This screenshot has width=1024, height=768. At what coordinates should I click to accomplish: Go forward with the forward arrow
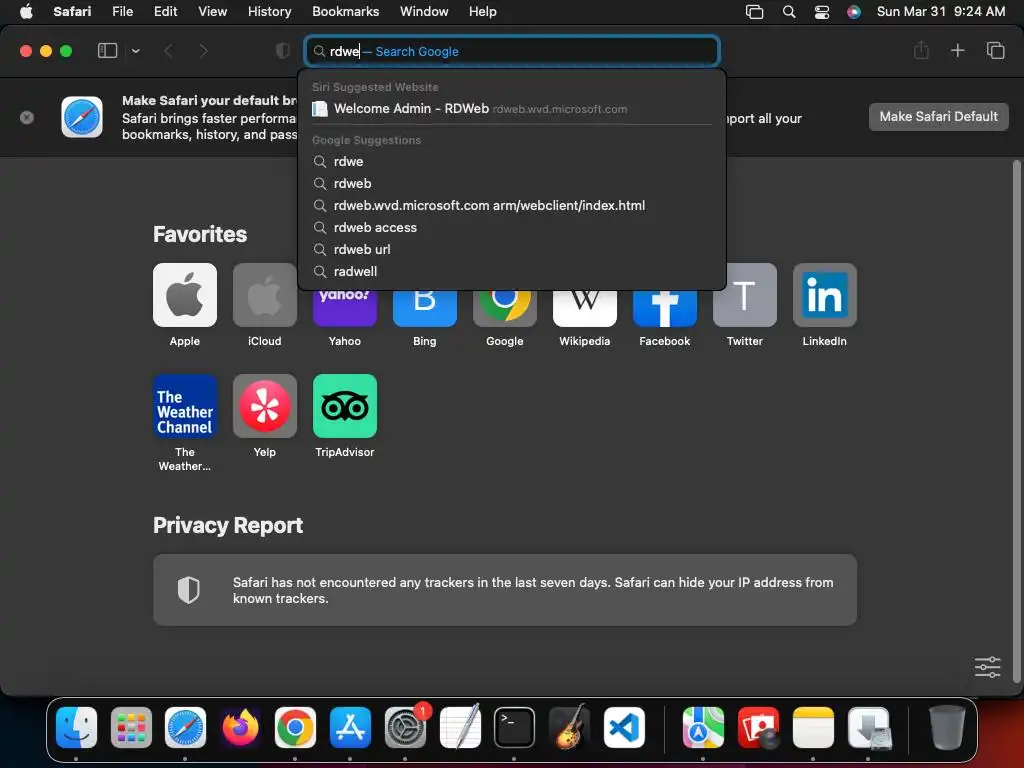click(203, 51)
